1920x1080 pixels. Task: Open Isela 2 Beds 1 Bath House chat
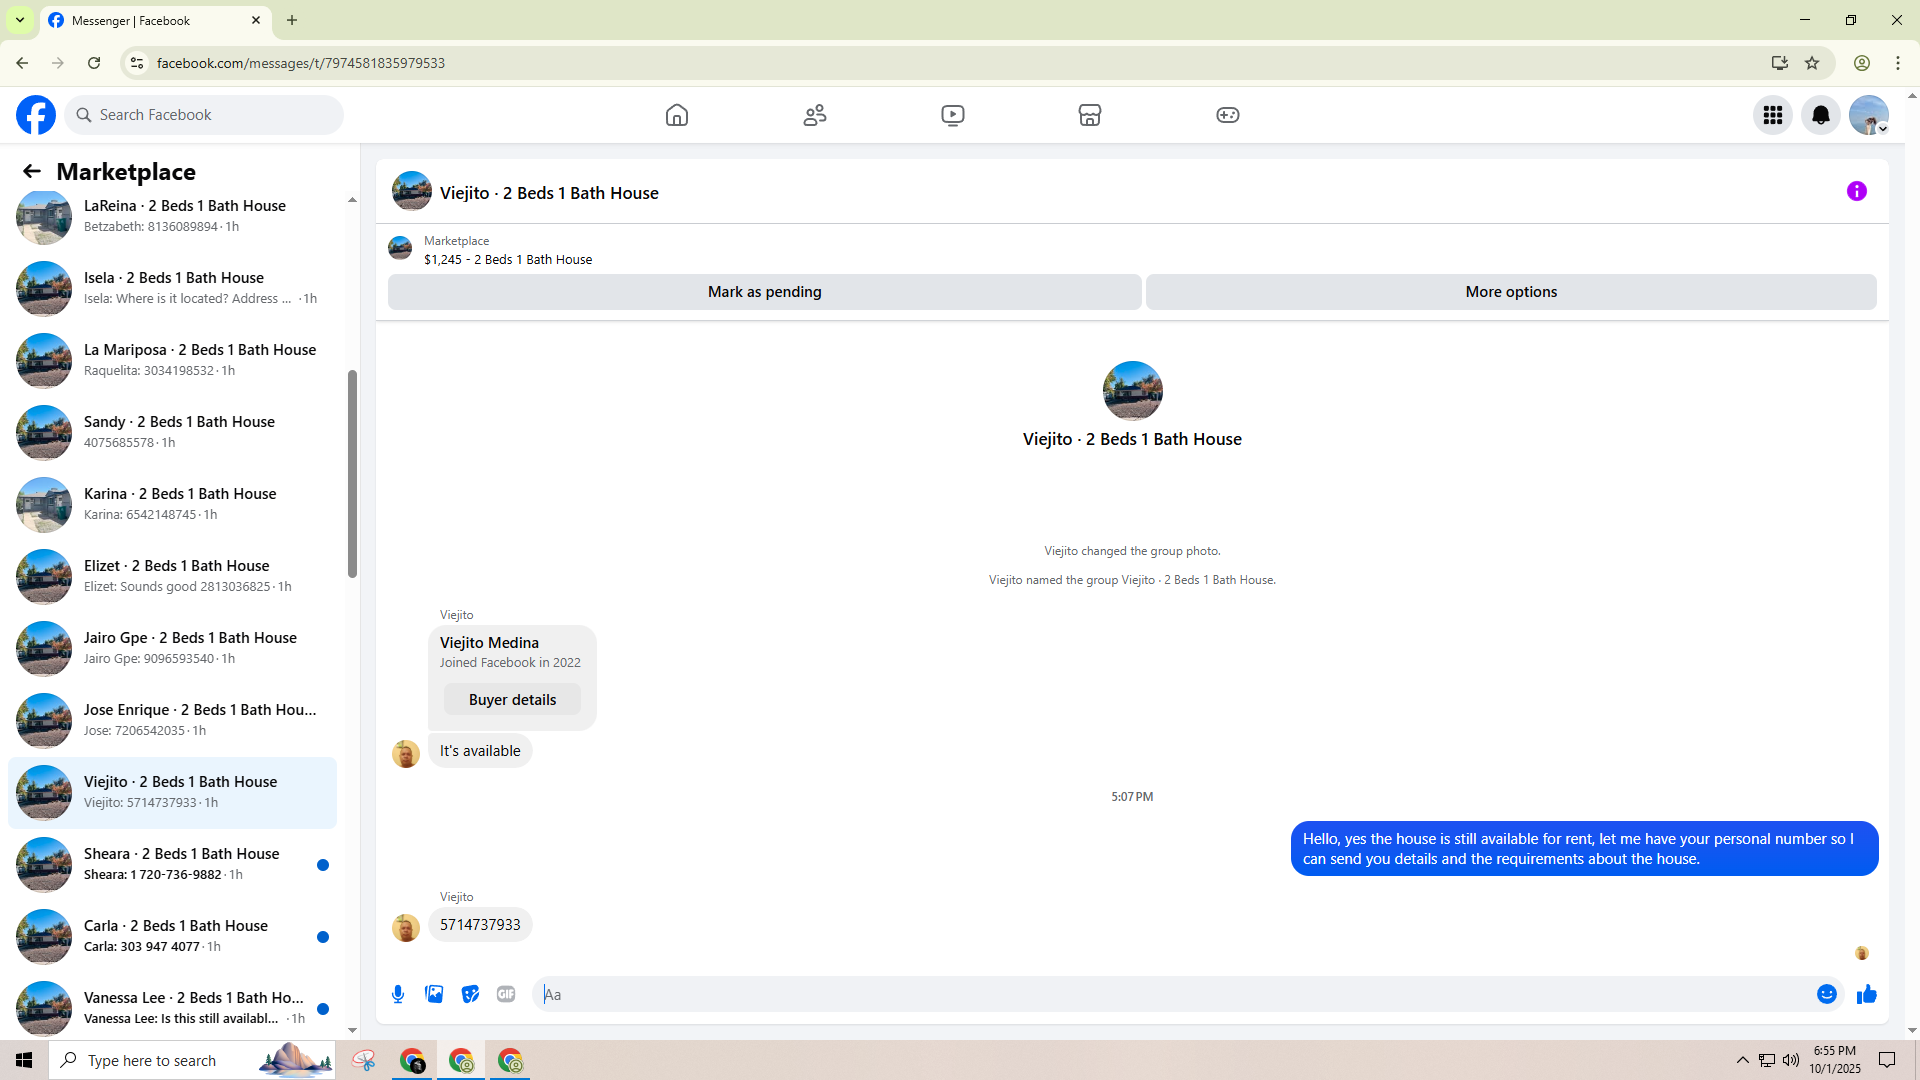[x=172, y=288]
